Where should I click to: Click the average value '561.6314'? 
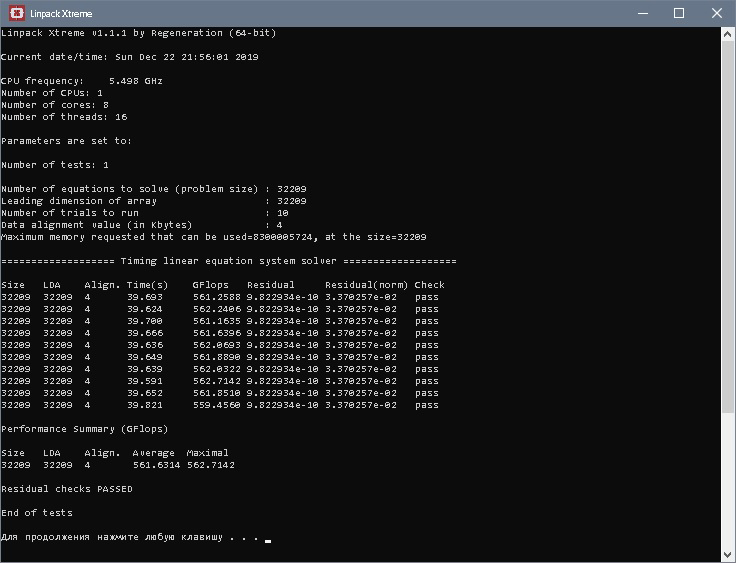(156, 465)
